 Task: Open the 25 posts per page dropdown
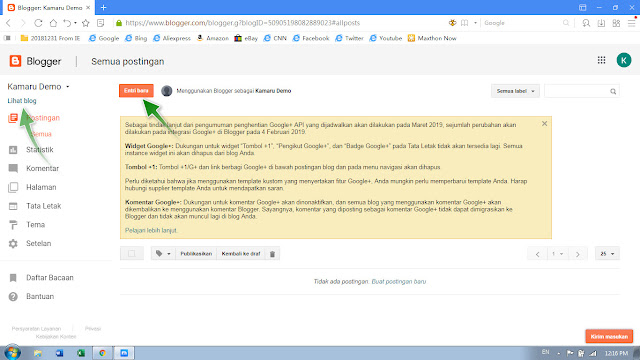tap(607, 254)
